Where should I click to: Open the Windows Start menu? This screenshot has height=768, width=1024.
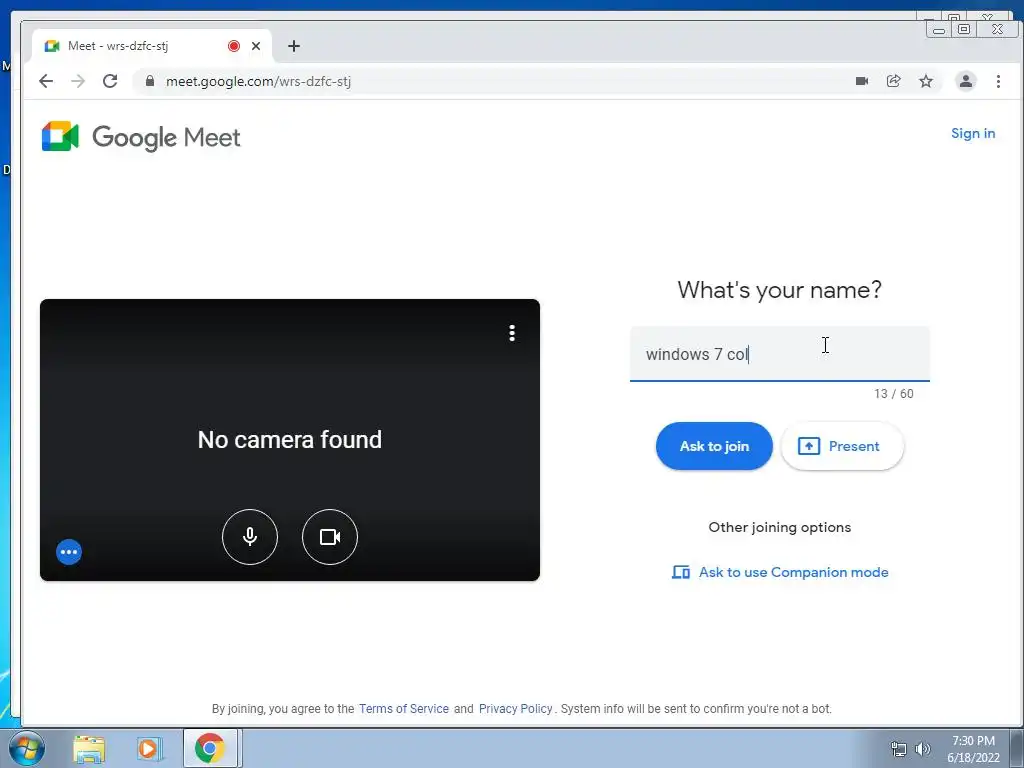(x=26, y=748)
